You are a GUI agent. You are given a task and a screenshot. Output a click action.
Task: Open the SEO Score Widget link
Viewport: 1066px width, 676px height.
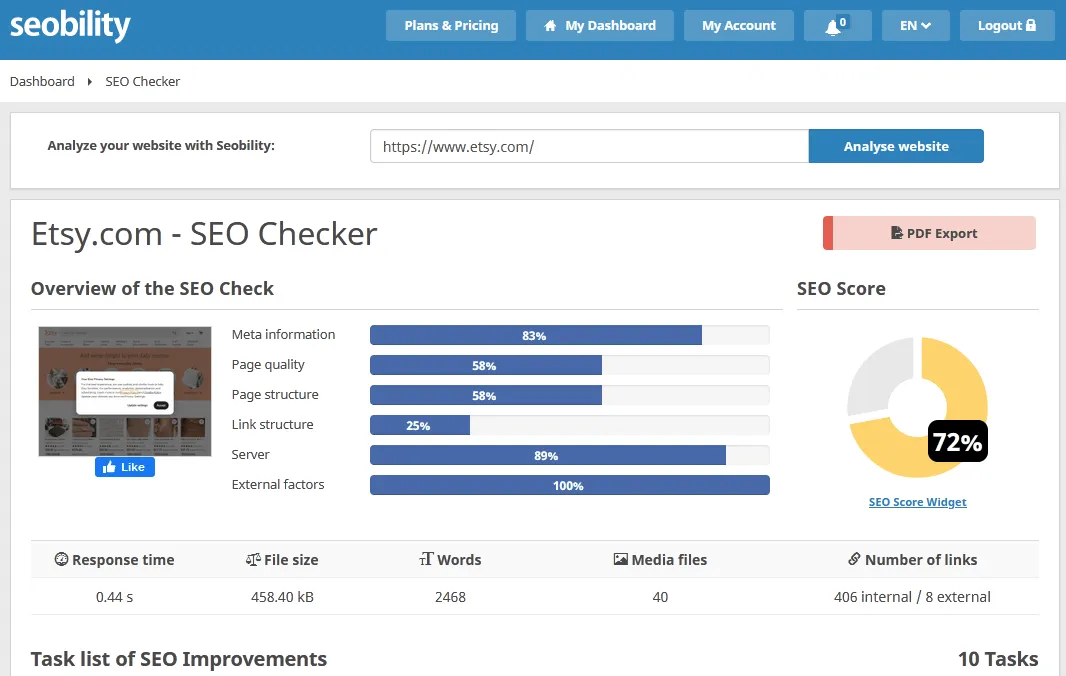point(917,502)
